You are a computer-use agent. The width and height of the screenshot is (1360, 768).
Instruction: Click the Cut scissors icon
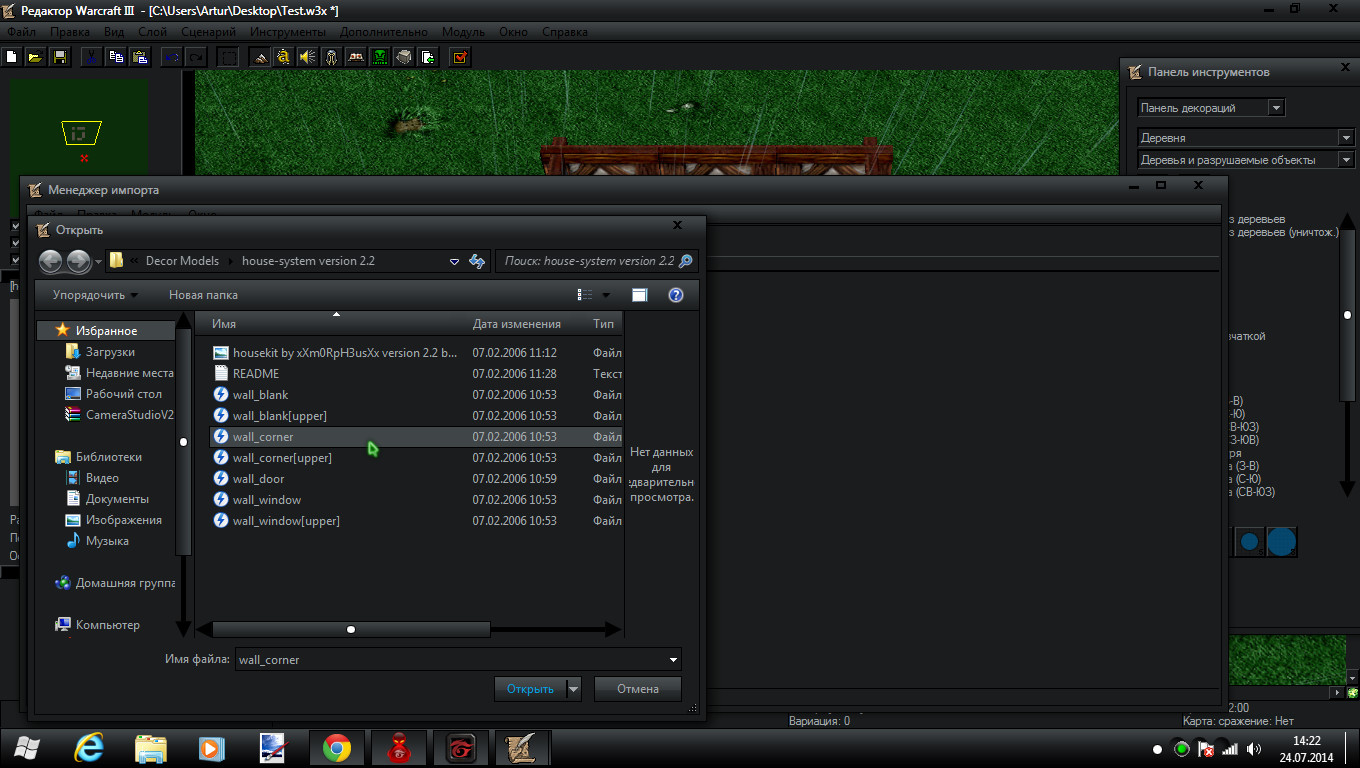(92, 57)
